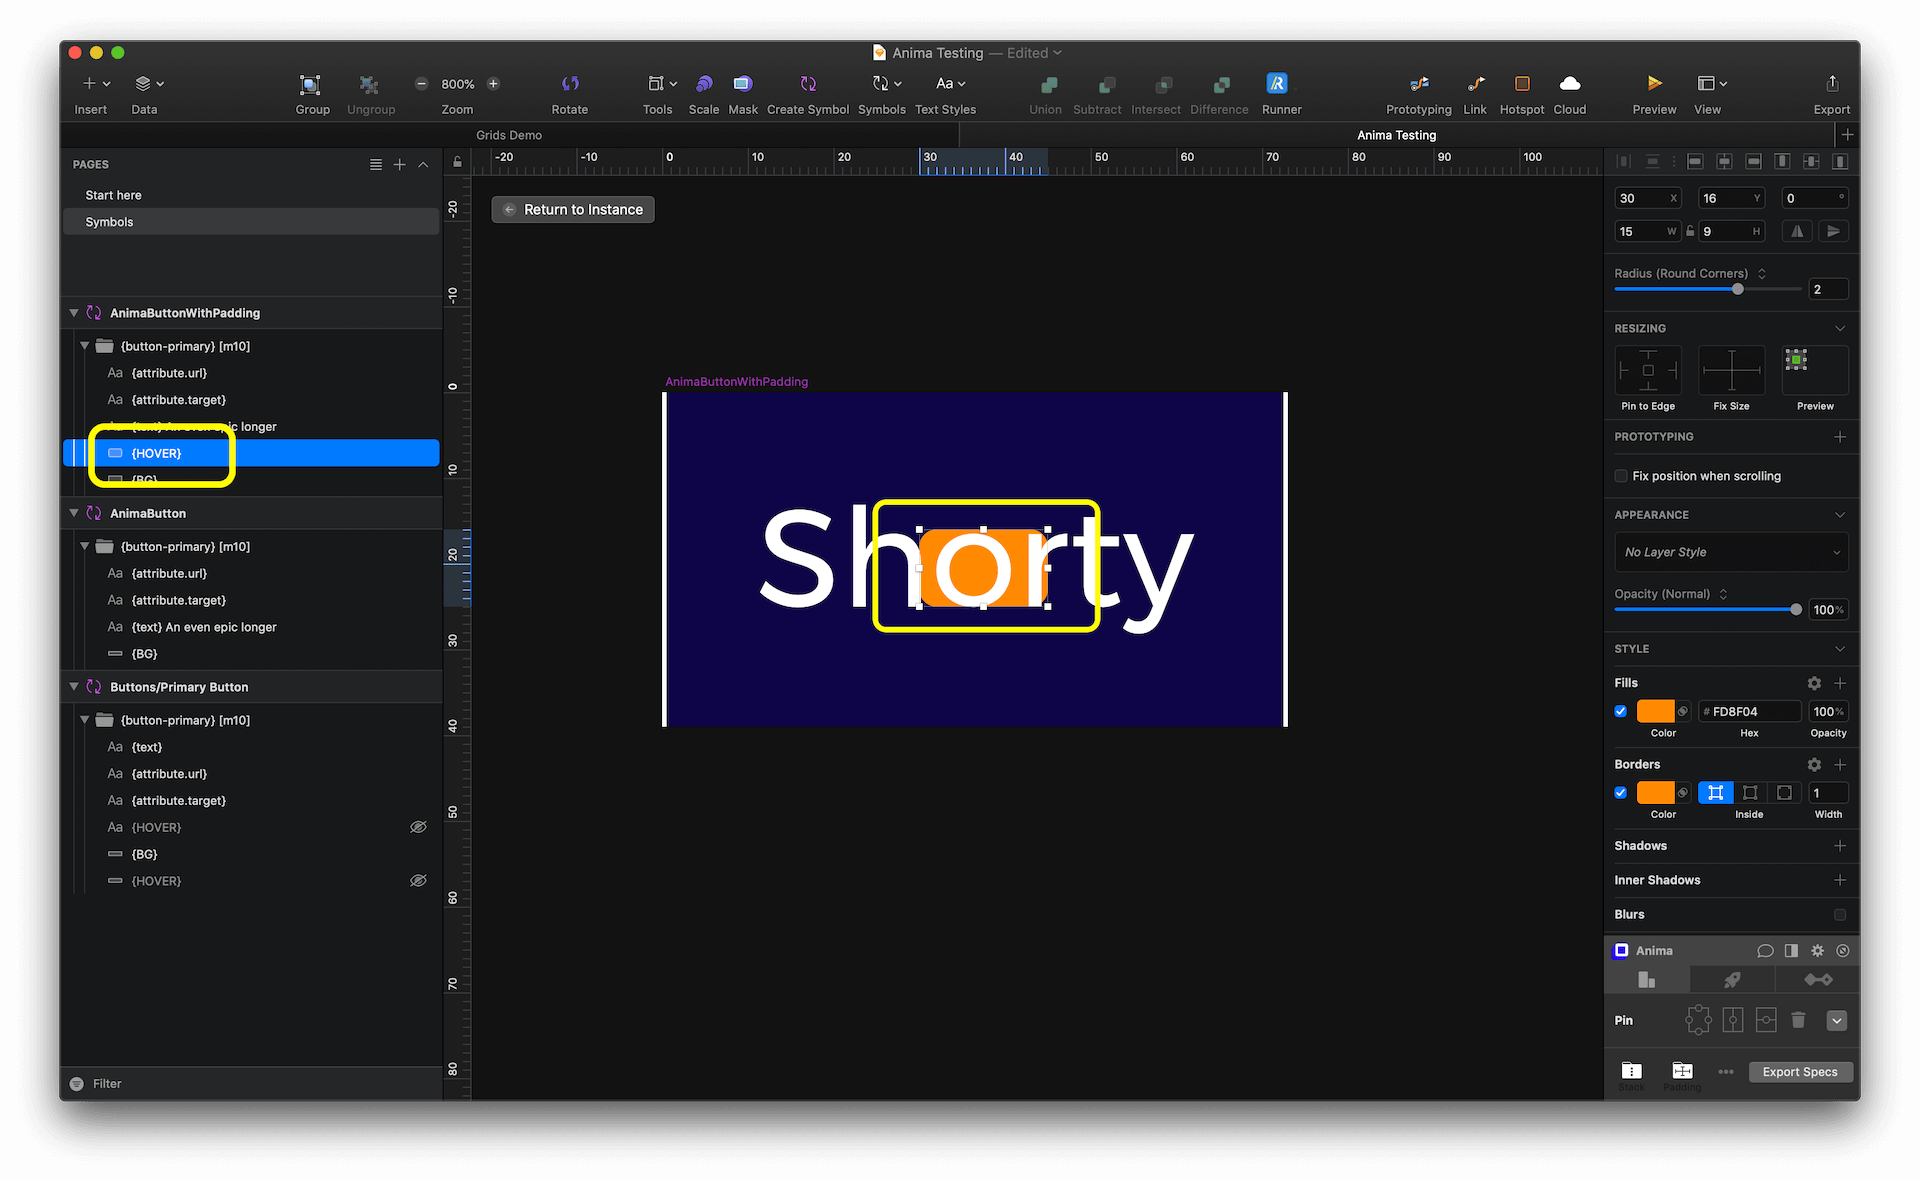Click the Cloud upload icon
Image resolution: width=1920 pixels, height=1180 pixels.
point(1569,84)
